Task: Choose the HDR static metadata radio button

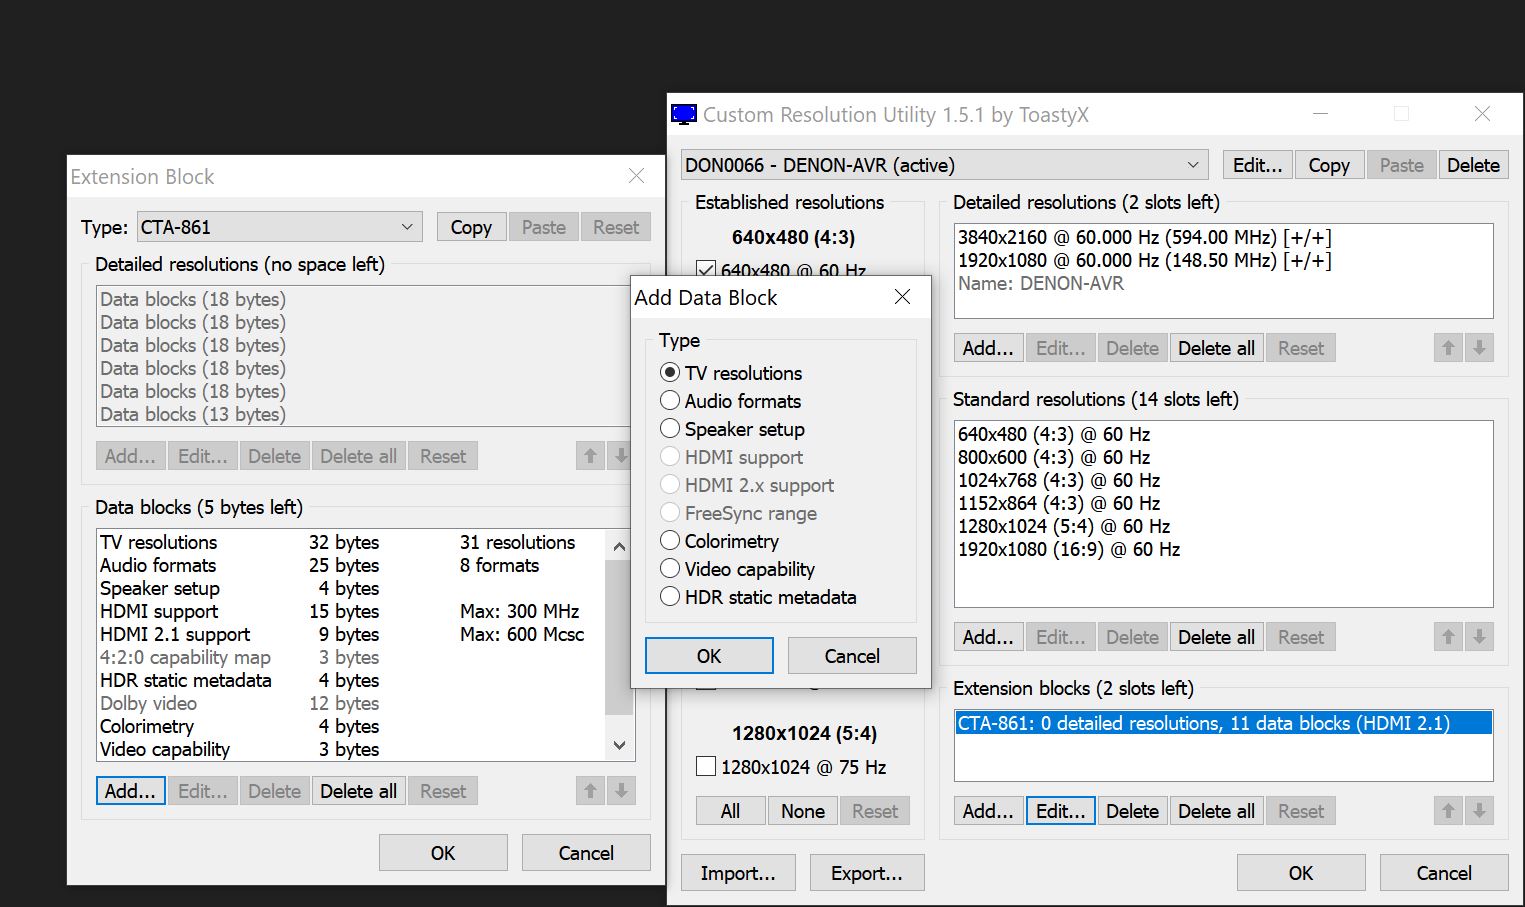Action: 670,597
